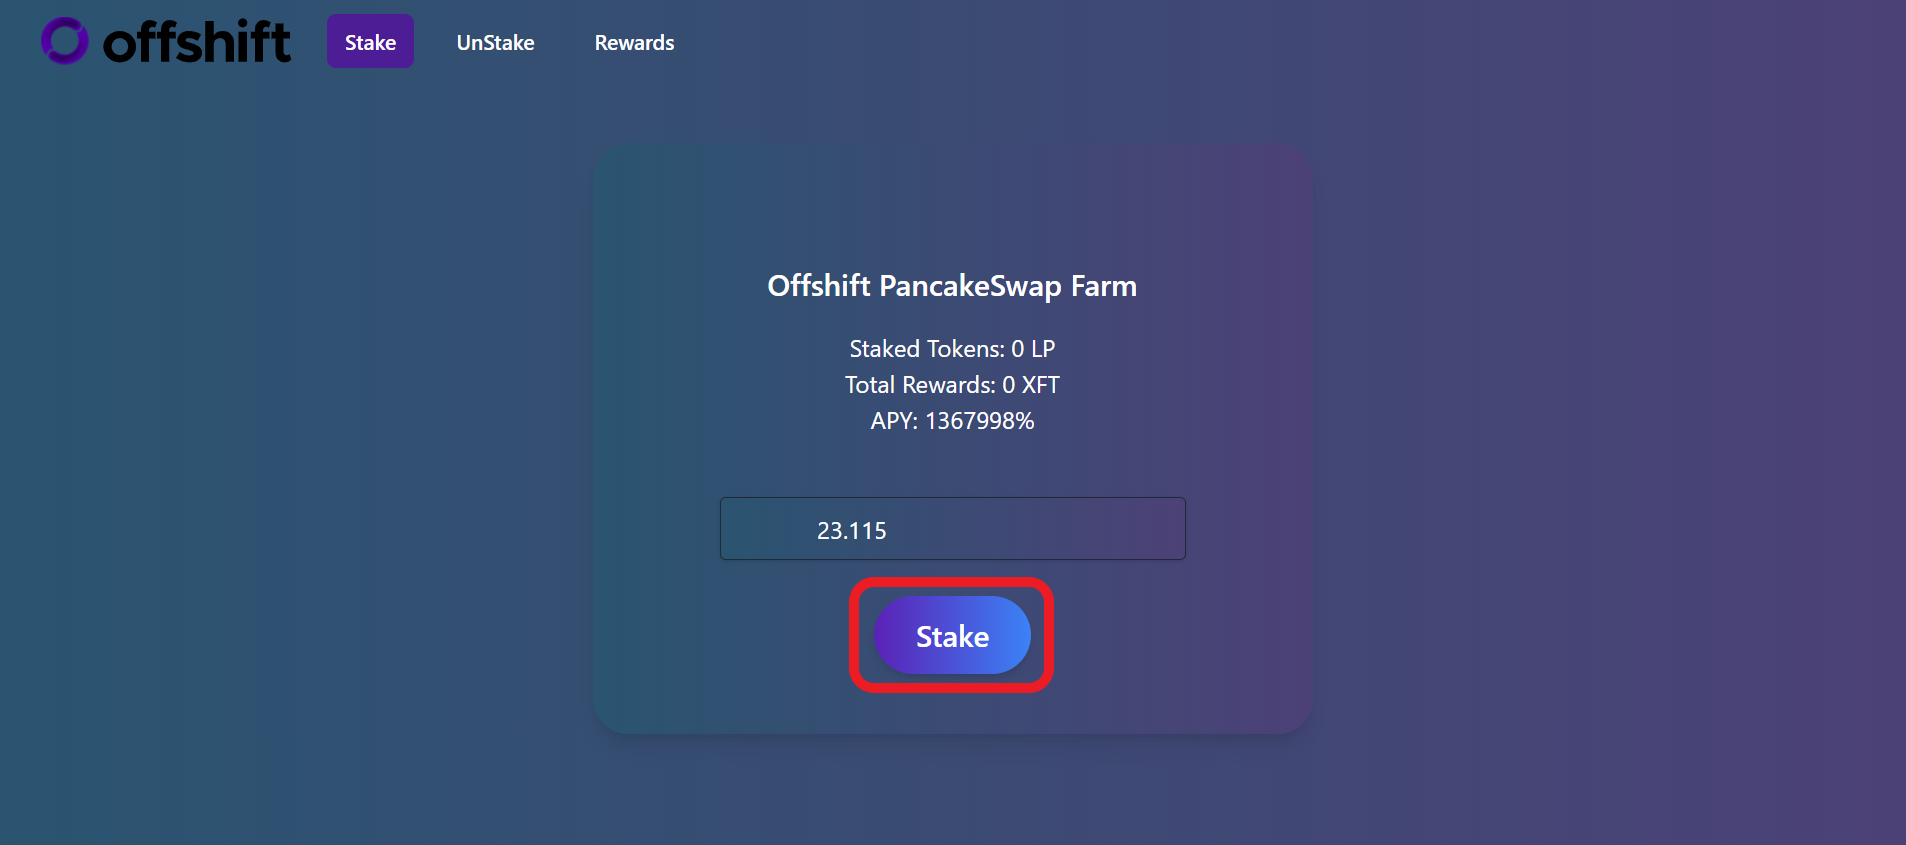Click the purple Offshift ring logo

pos(65,41)
